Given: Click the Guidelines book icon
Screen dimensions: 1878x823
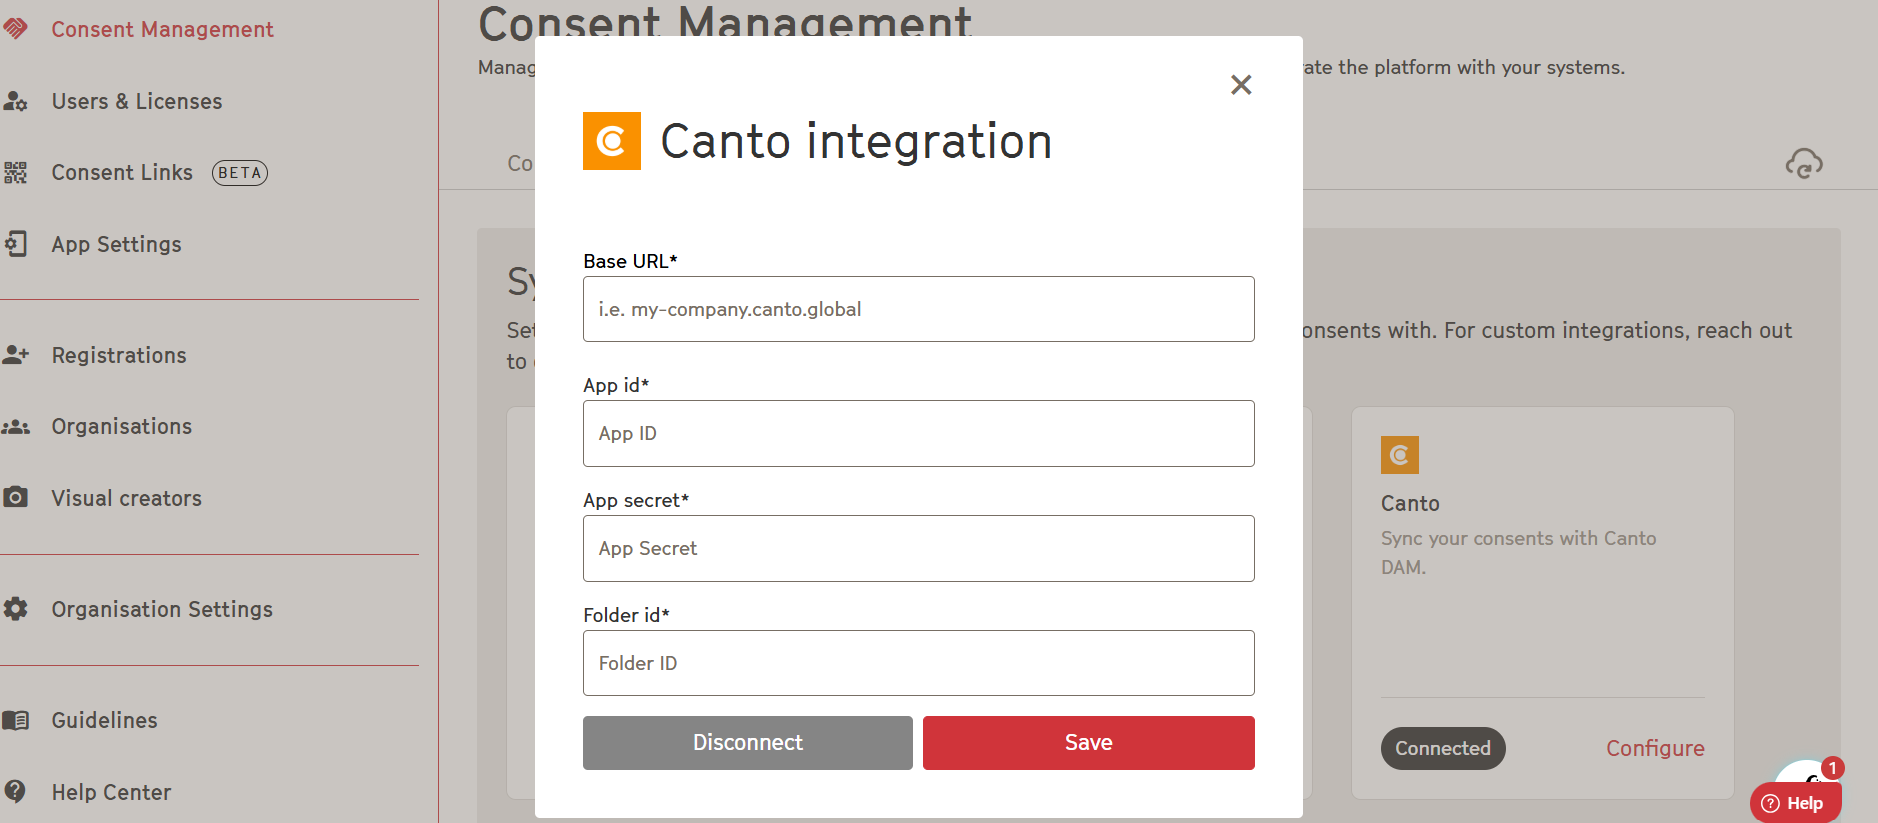Looking at the screenshot, I should [x=16, y=720].
